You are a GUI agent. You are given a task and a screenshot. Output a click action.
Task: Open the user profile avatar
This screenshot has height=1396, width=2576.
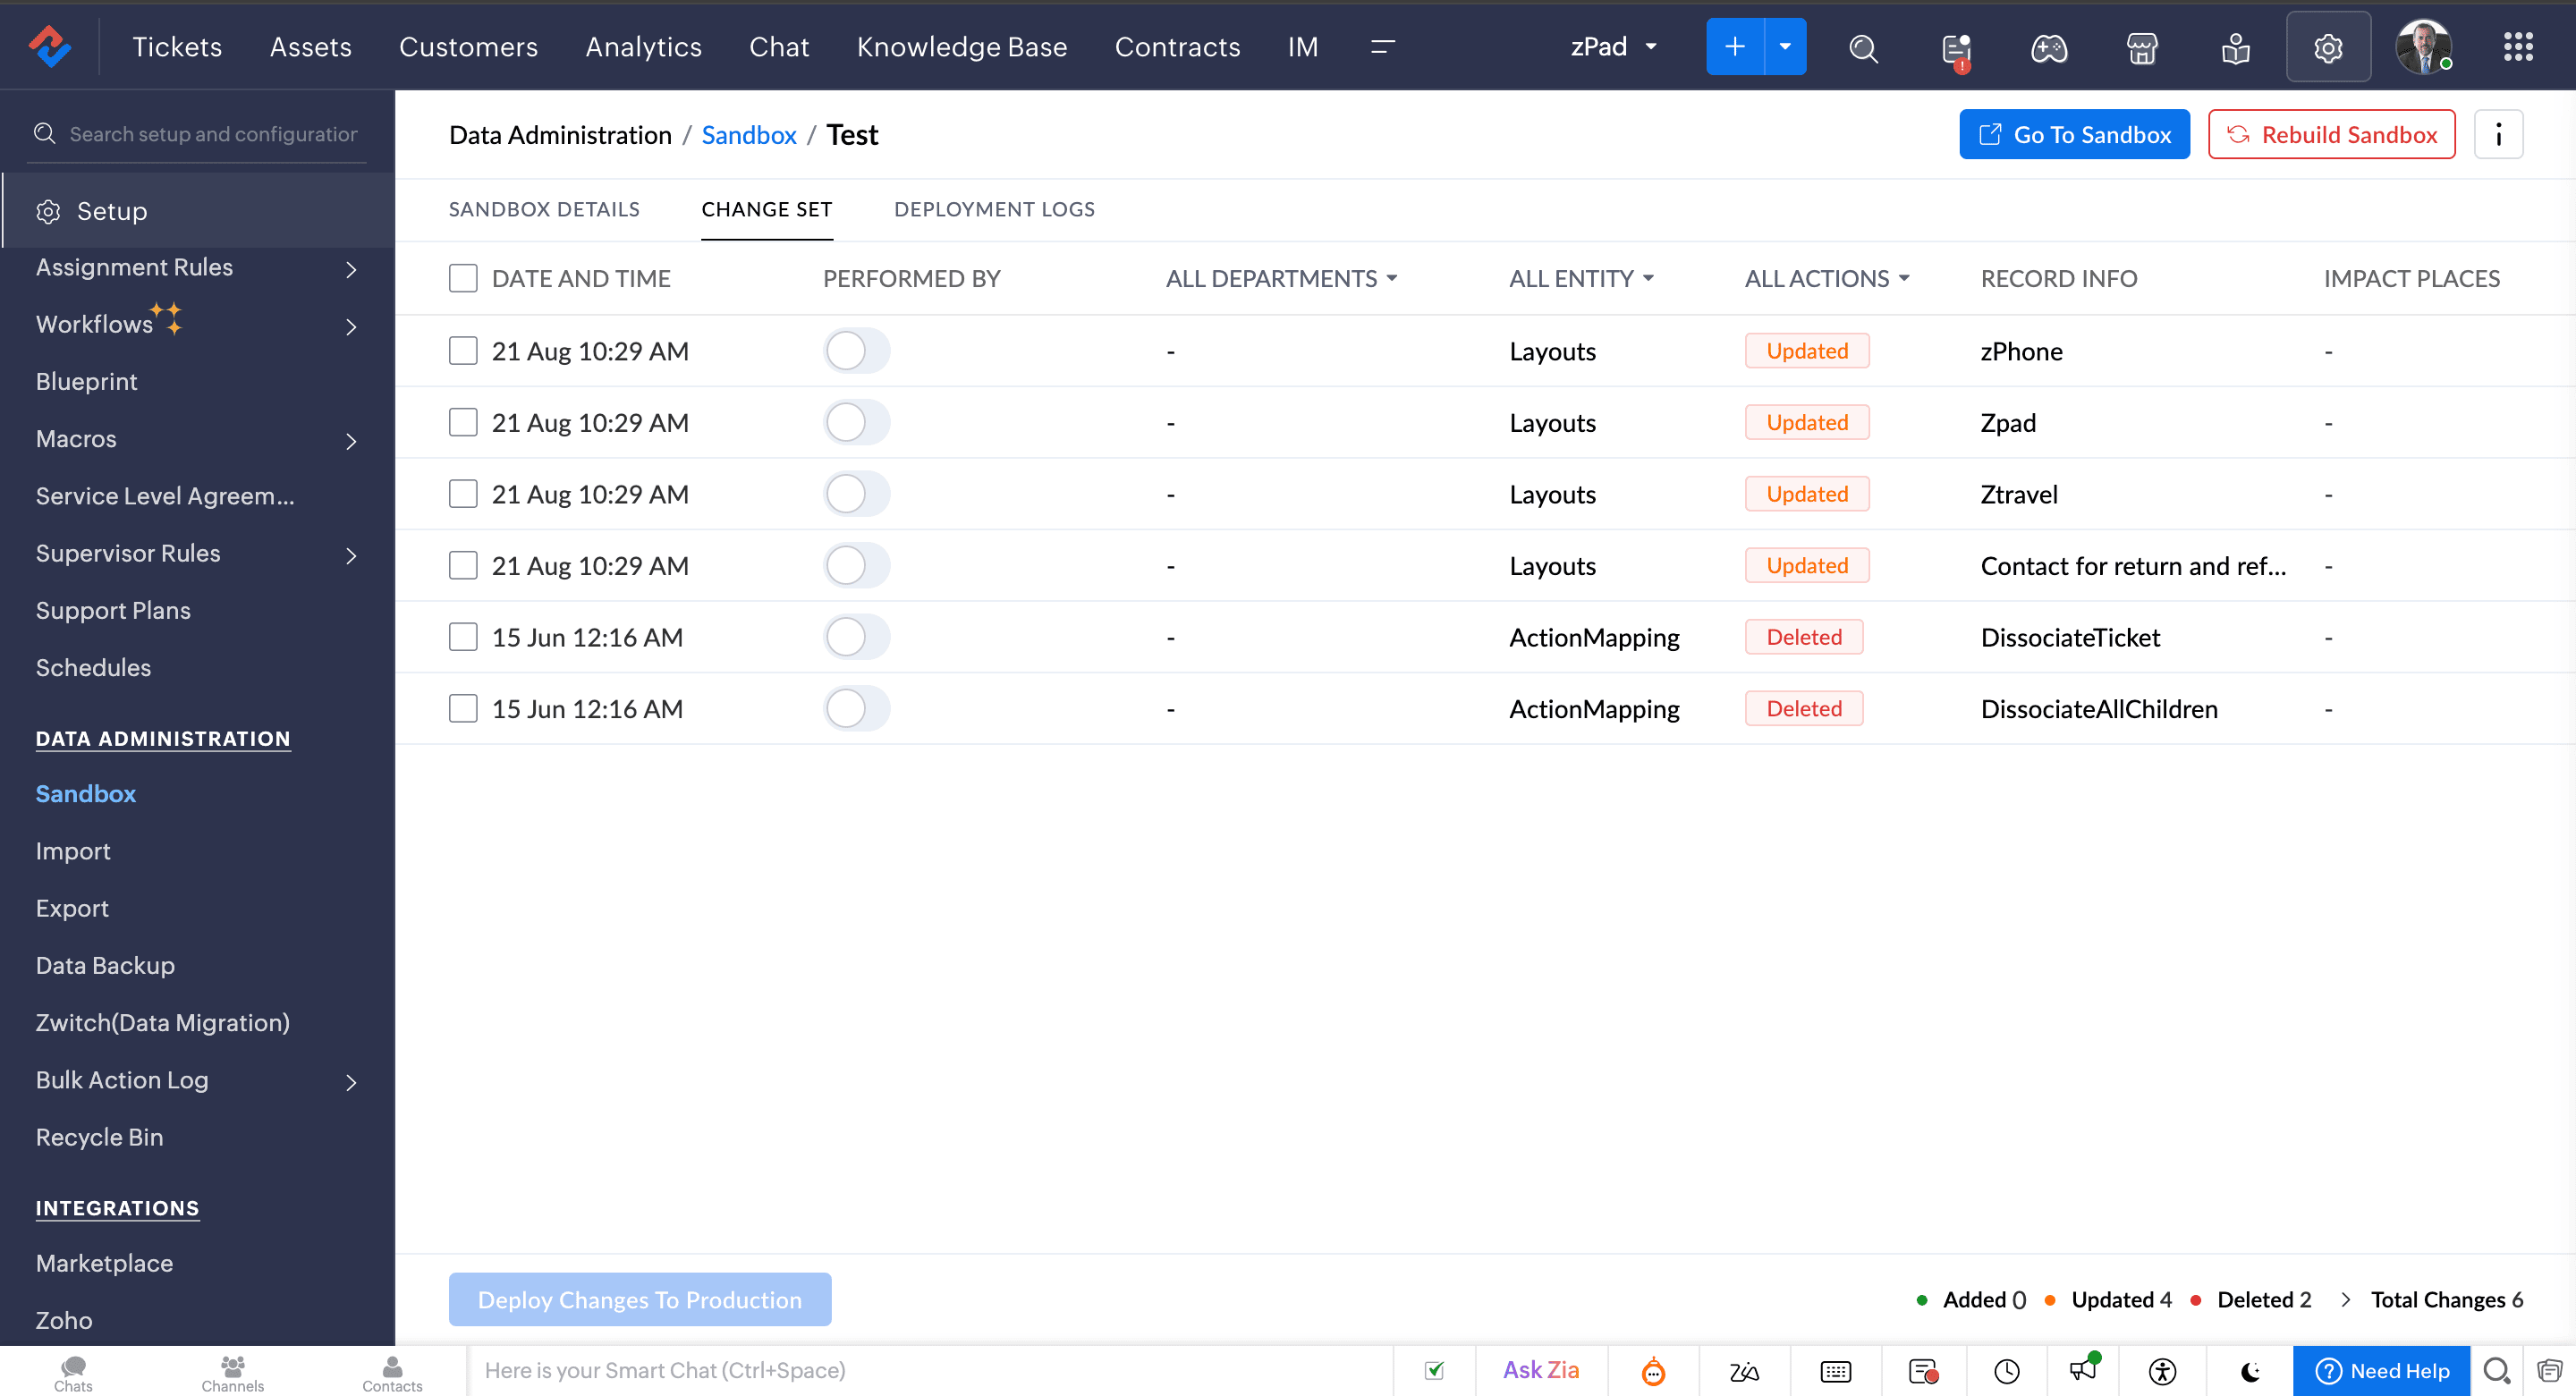pos(2423,47)
